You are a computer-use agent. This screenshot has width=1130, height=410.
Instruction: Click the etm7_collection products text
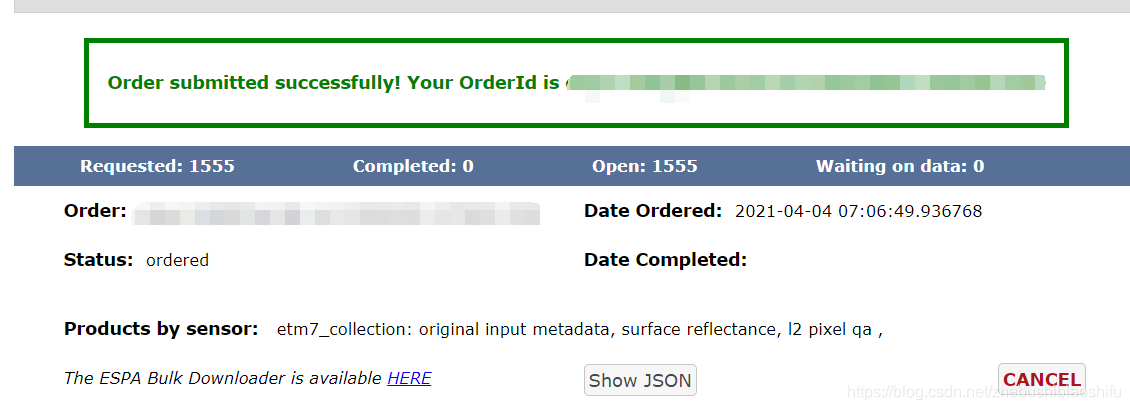[579, 329]
